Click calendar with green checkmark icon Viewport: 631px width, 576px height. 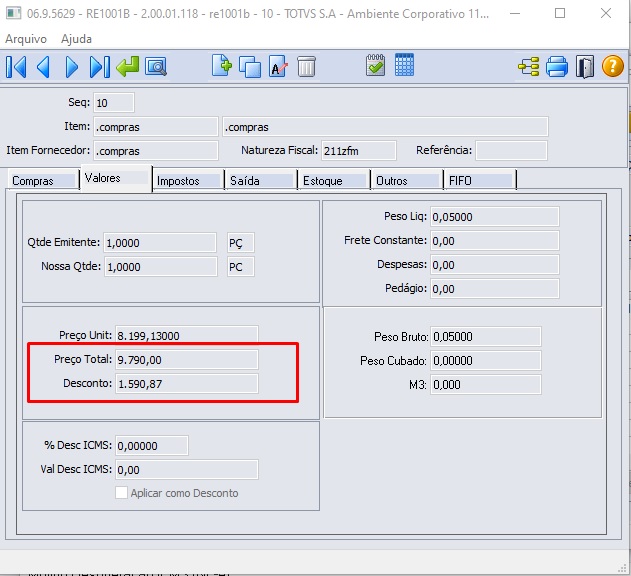click(375, 65)
